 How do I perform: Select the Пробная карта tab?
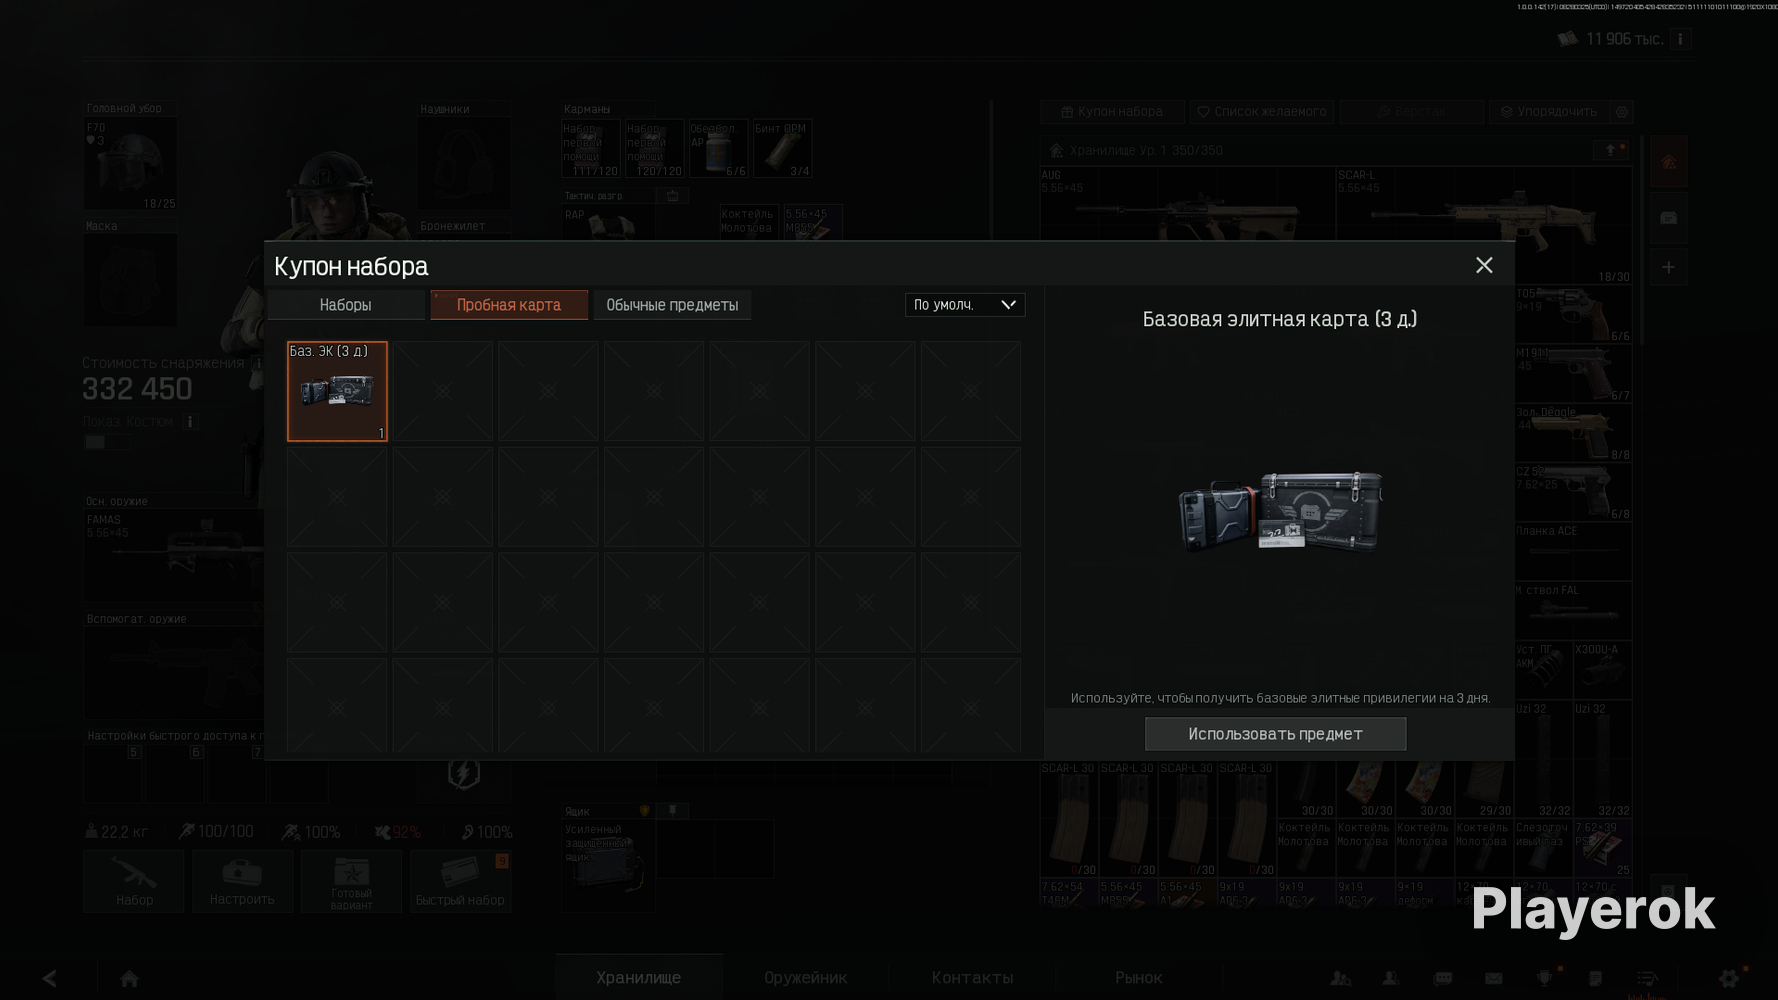[509, 305]
